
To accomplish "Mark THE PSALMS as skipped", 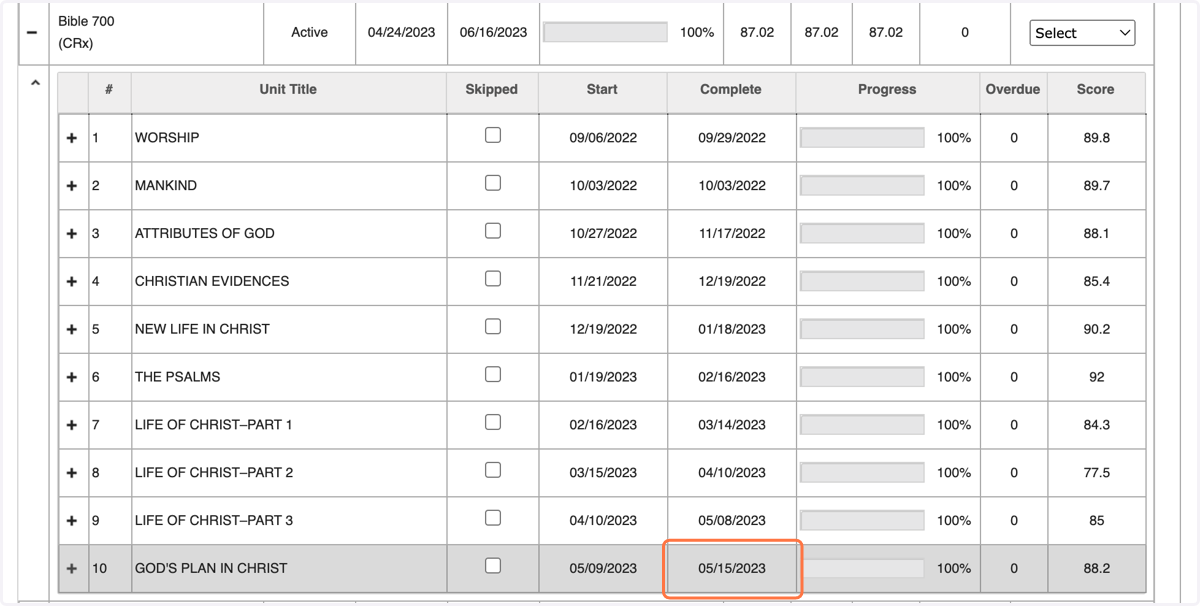I will coord(493,375).
